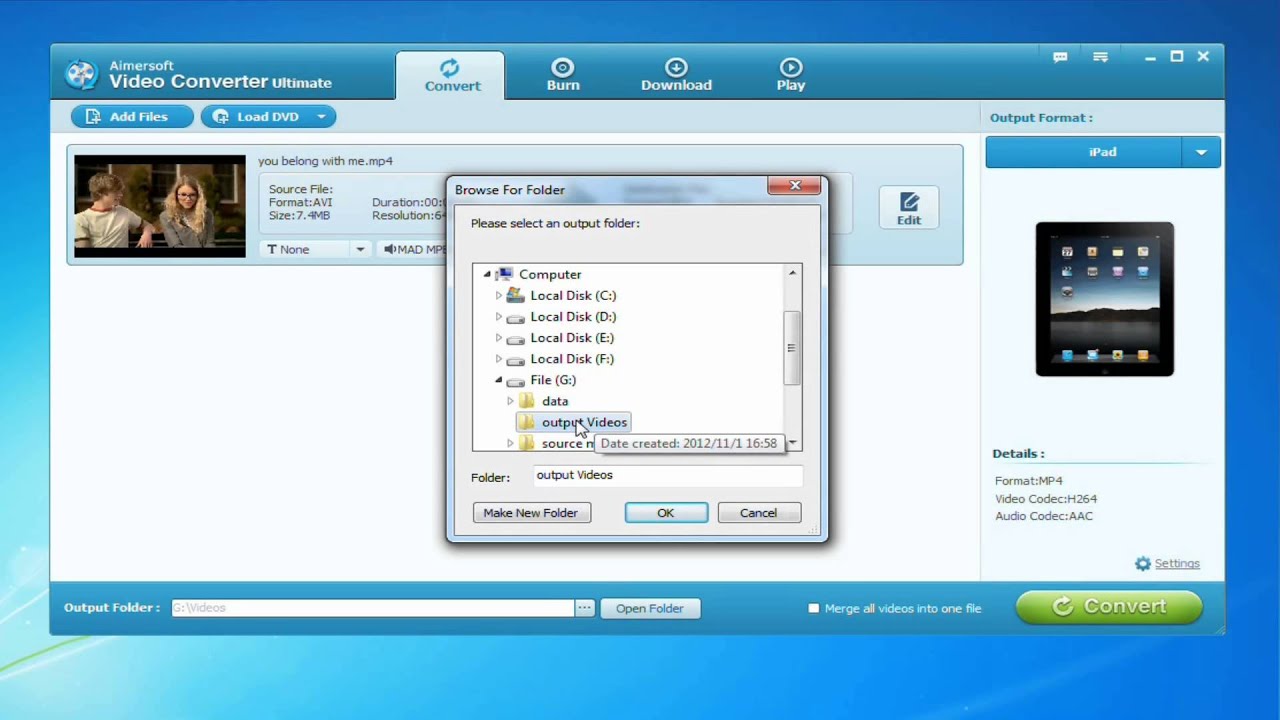The height and width of the screenshot is (720, 1280).
Task: Expand the Local Disk (F:) node
Action: [499, 359]
